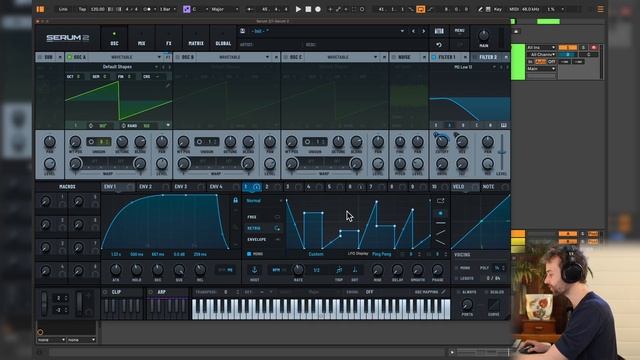Click the OSC MAPPING pencil icon
This screenshot has width=640, height=360.
click(x=443, y=292)
